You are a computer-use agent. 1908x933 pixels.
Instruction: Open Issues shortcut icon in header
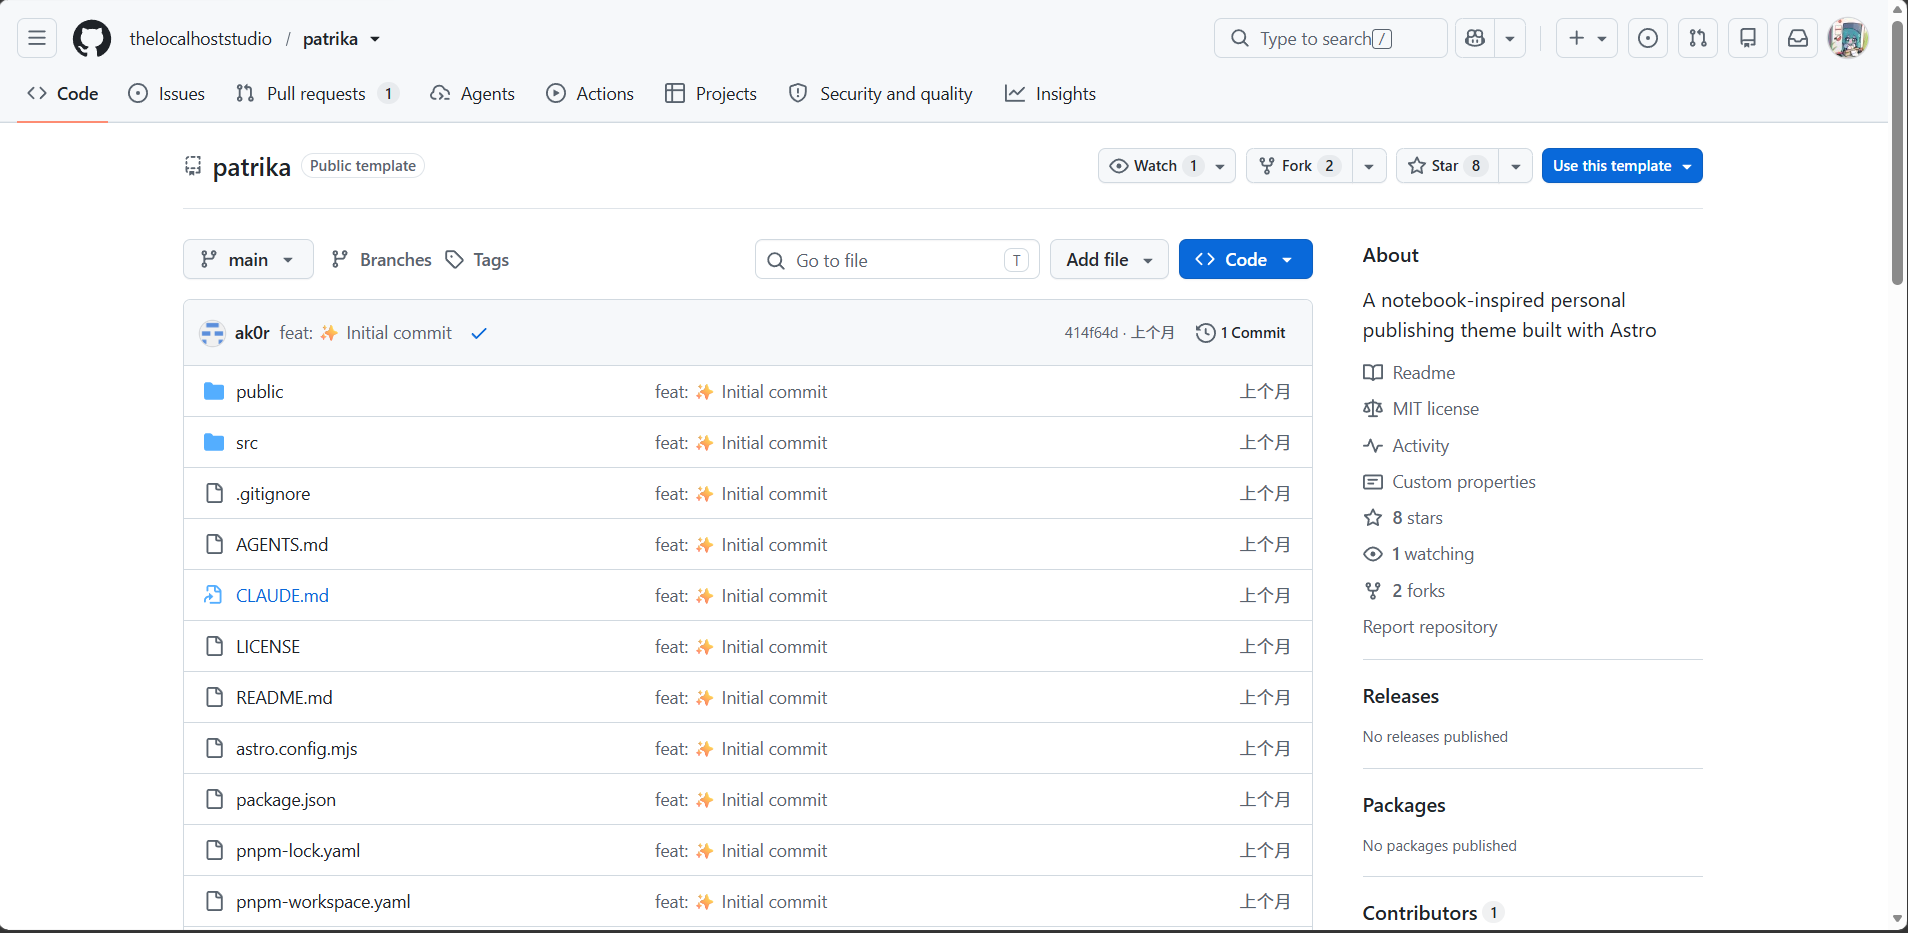1648,38
